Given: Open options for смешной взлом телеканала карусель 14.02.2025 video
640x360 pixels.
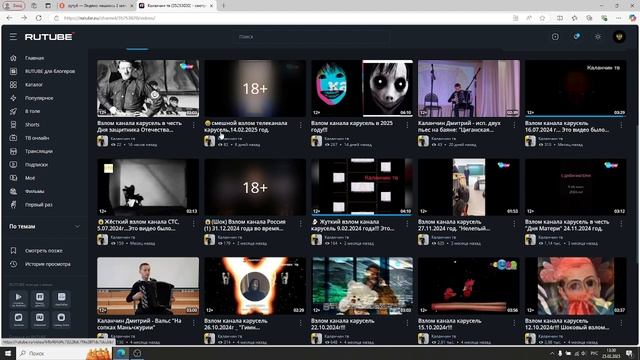Looking at the screenshot, I should [300, 125].
